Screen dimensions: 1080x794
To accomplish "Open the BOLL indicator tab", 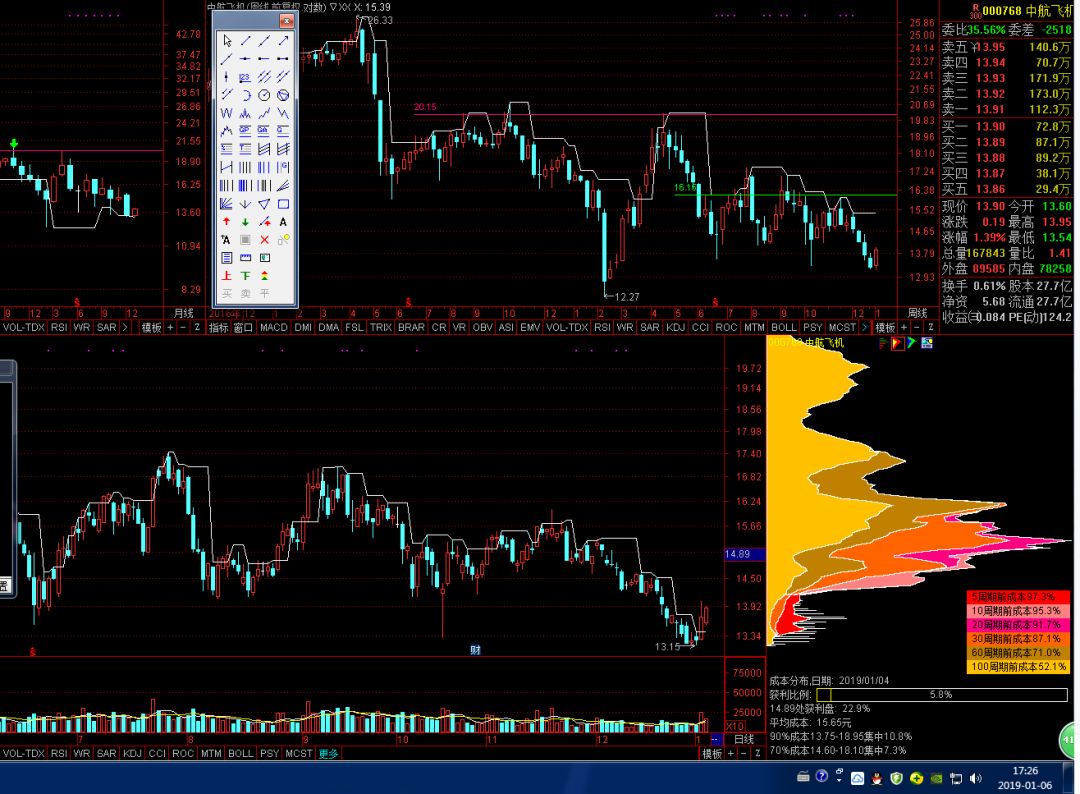I will click(783, 327).
